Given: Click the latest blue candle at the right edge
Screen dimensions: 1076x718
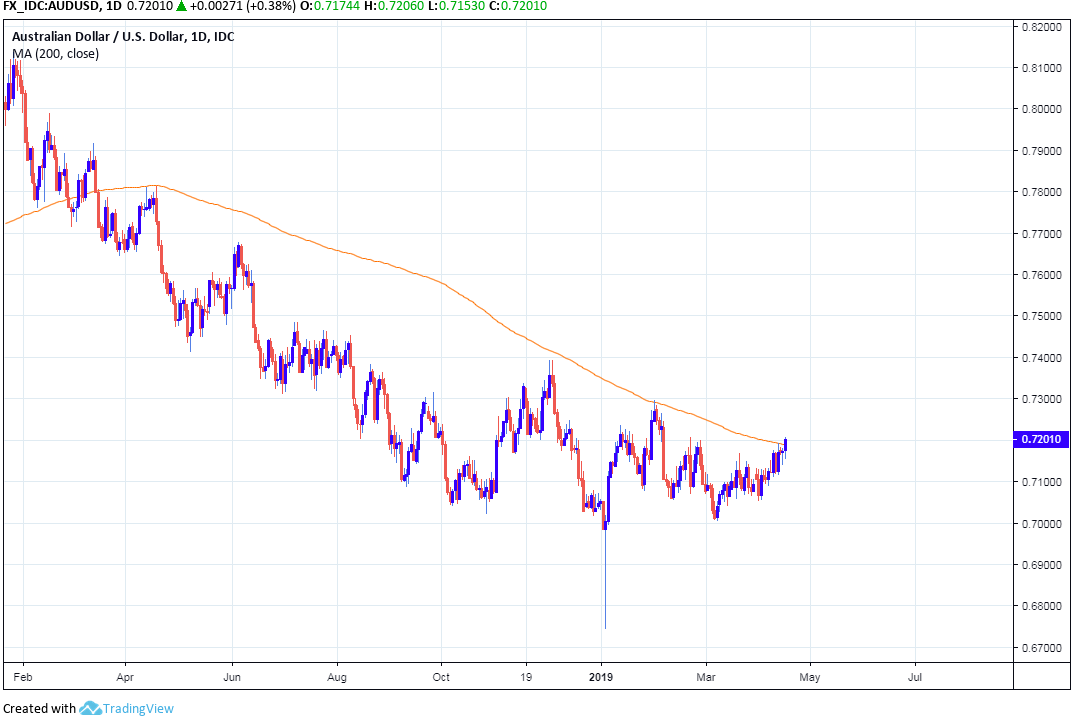Looking at the screenshot, I should pos(786,444).
